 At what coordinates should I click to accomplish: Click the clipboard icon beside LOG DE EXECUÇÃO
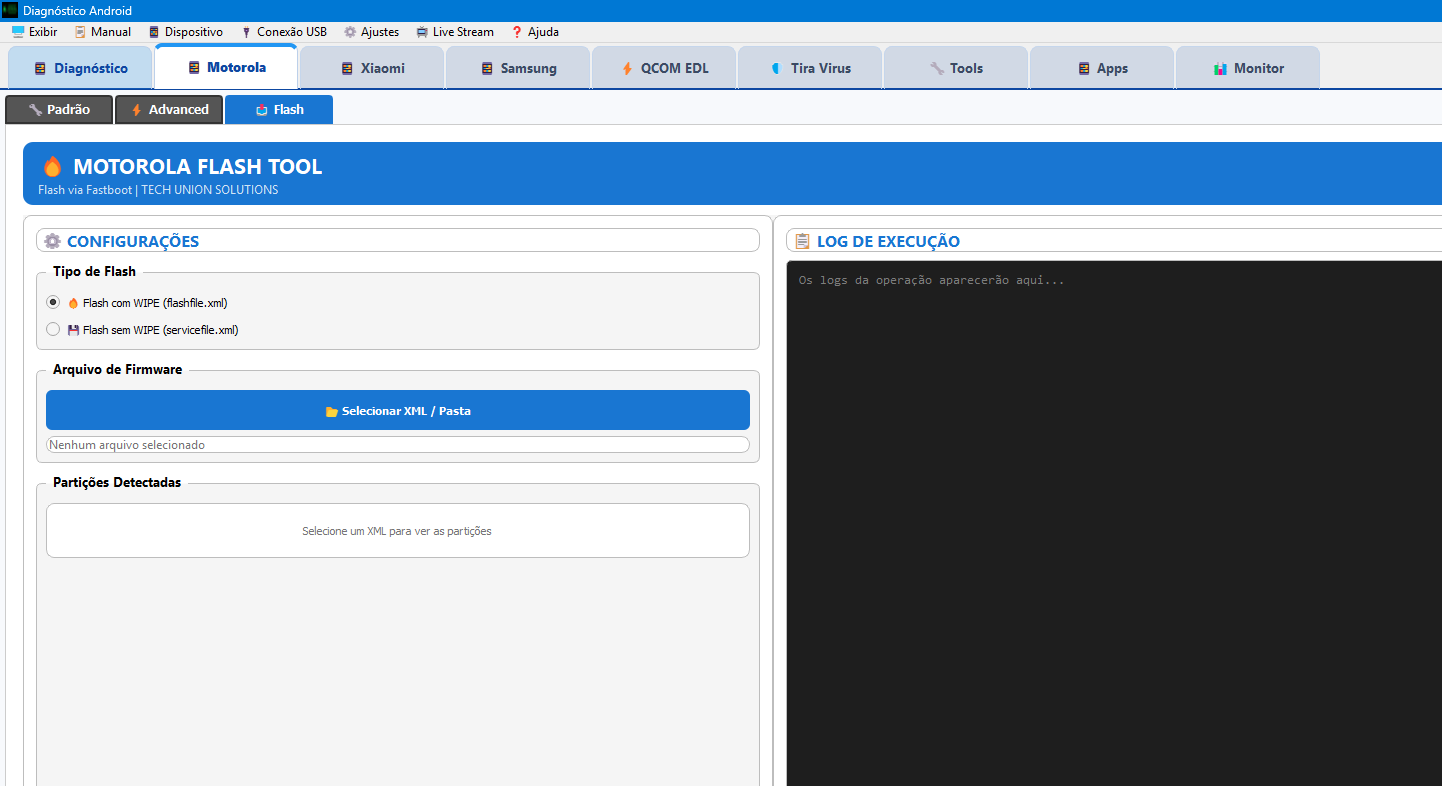coord(802,241)
